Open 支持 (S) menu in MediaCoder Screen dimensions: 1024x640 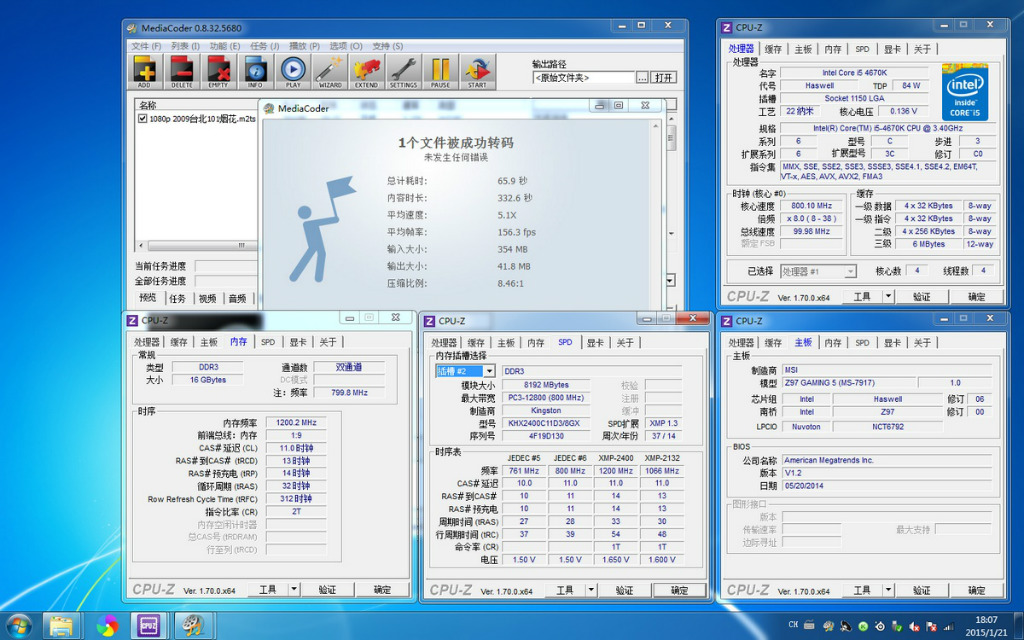[387, 46]
